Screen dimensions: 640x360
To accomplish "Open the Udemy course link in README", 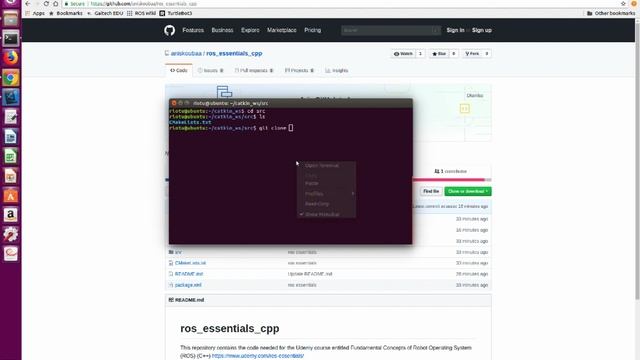I will pos(258,356).
